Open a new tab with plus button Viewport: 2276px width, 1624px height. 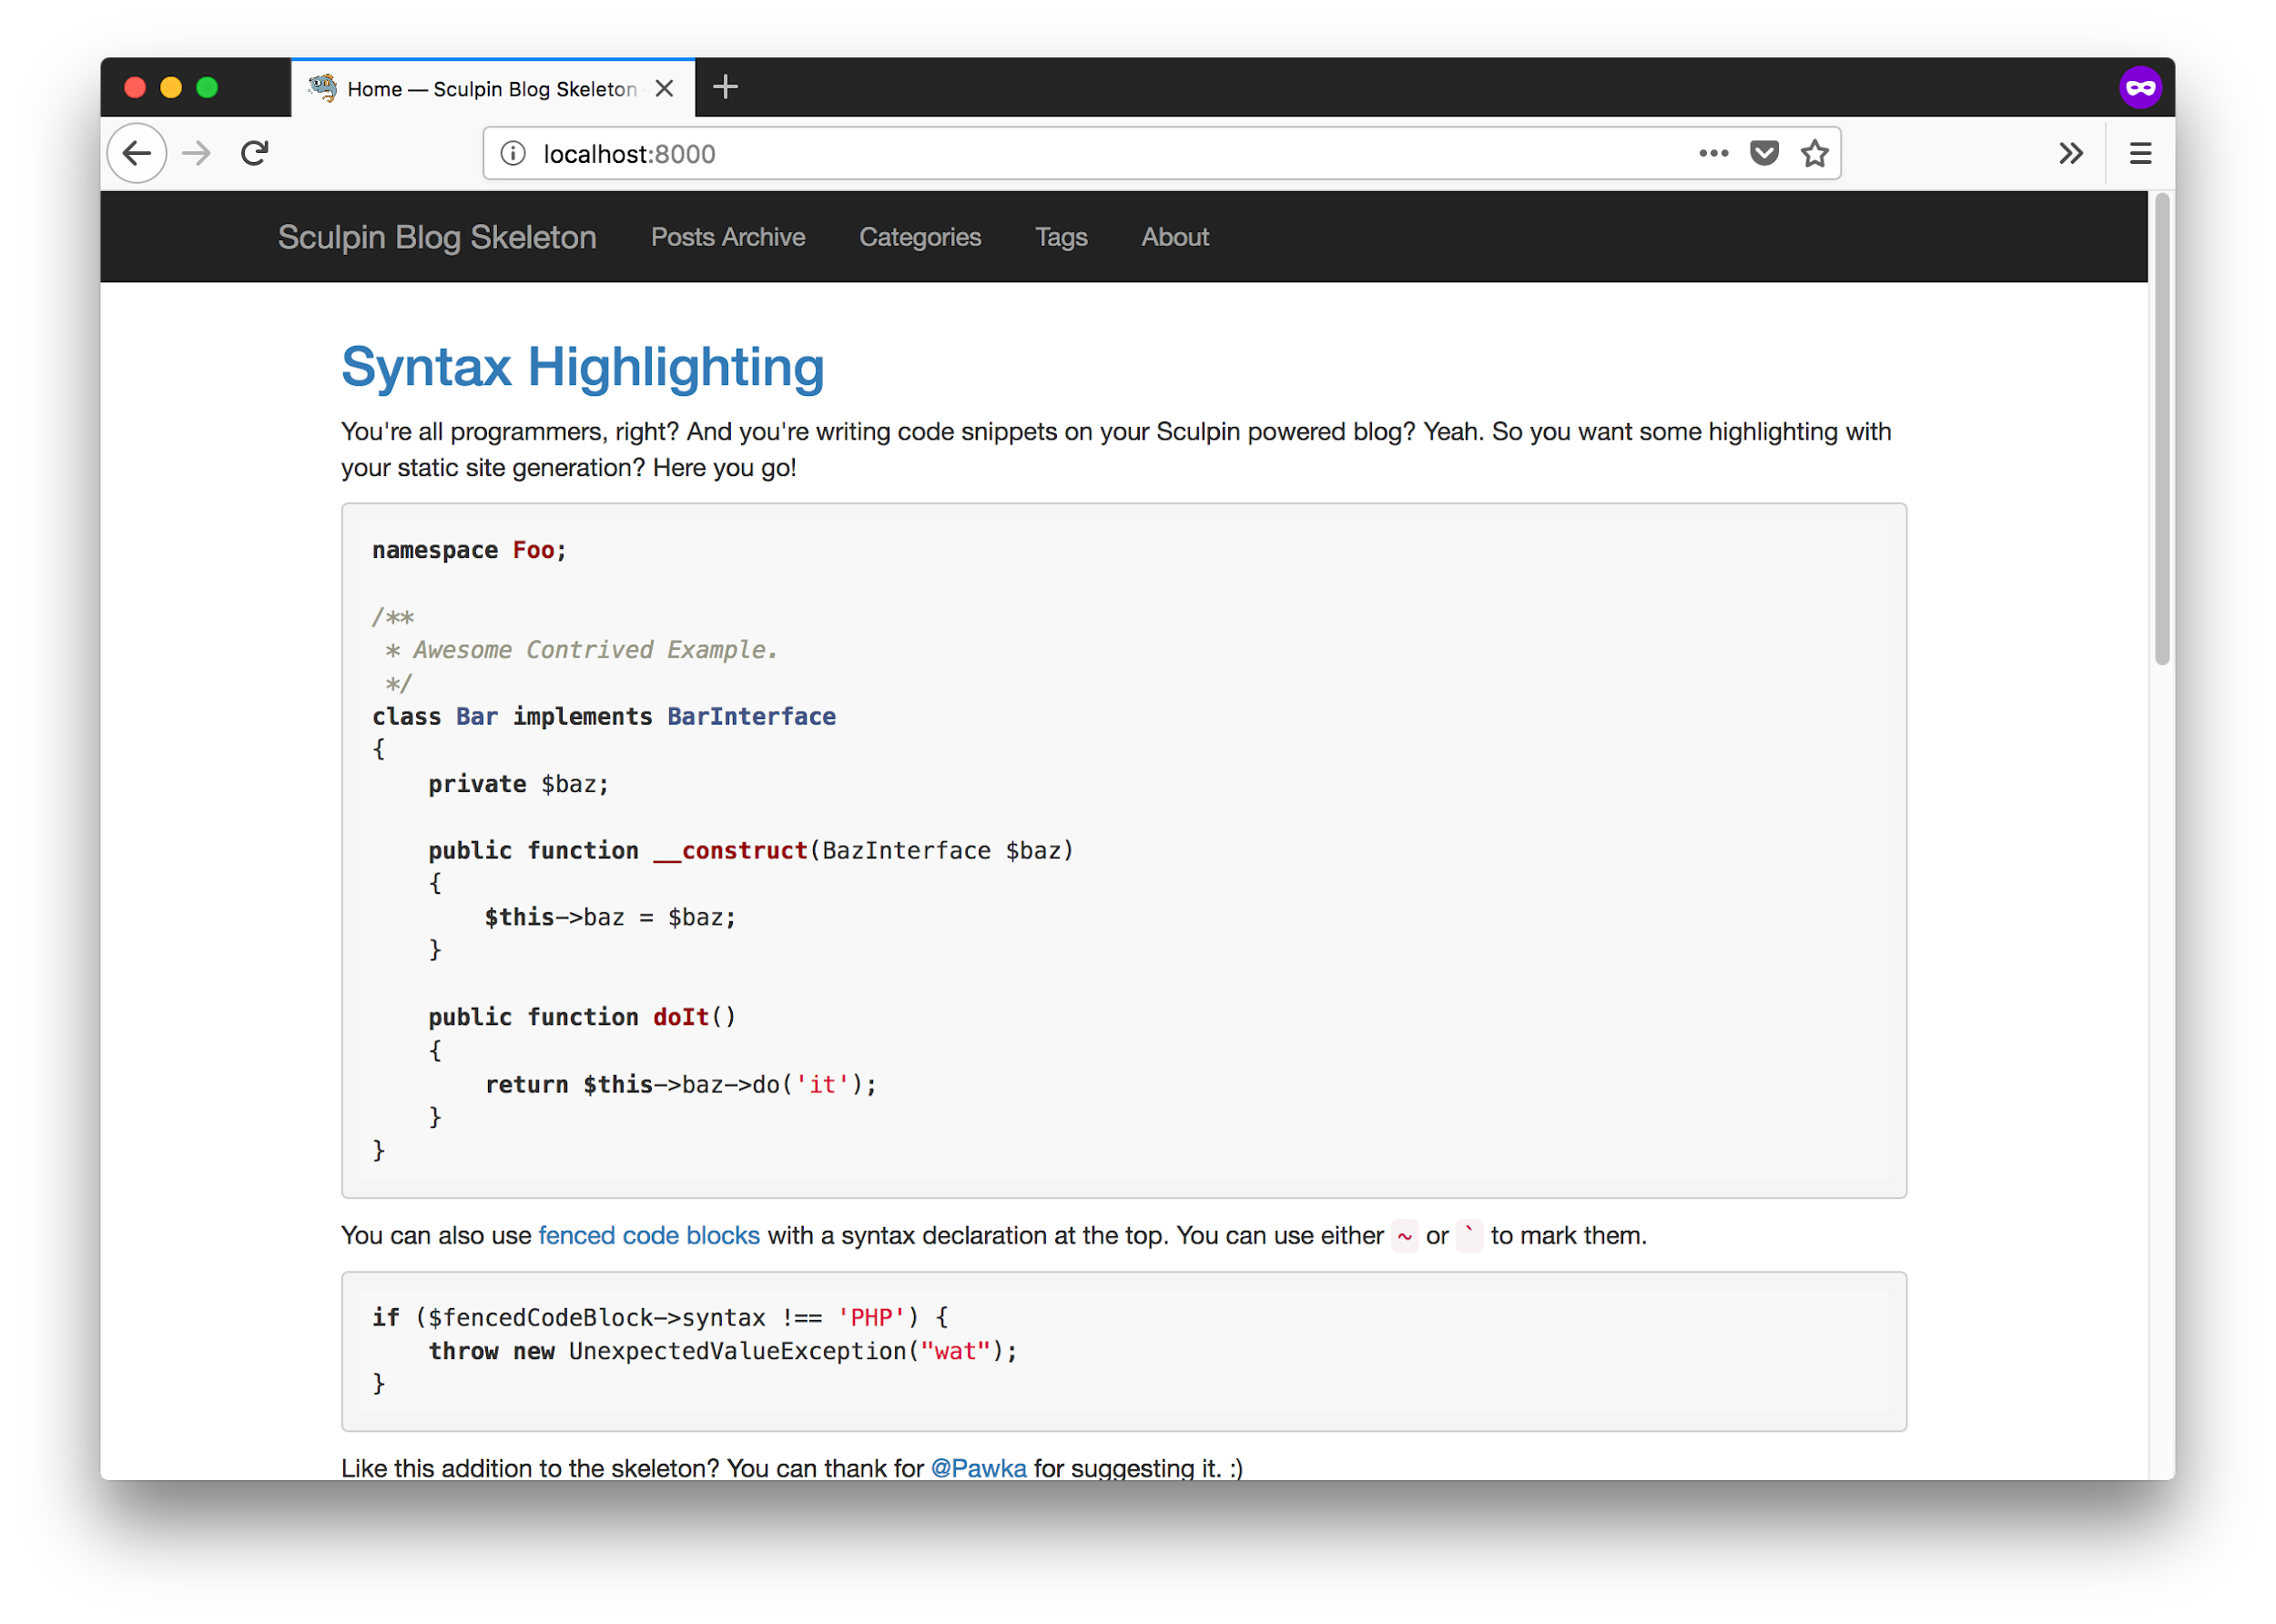[x=725, y=87]
